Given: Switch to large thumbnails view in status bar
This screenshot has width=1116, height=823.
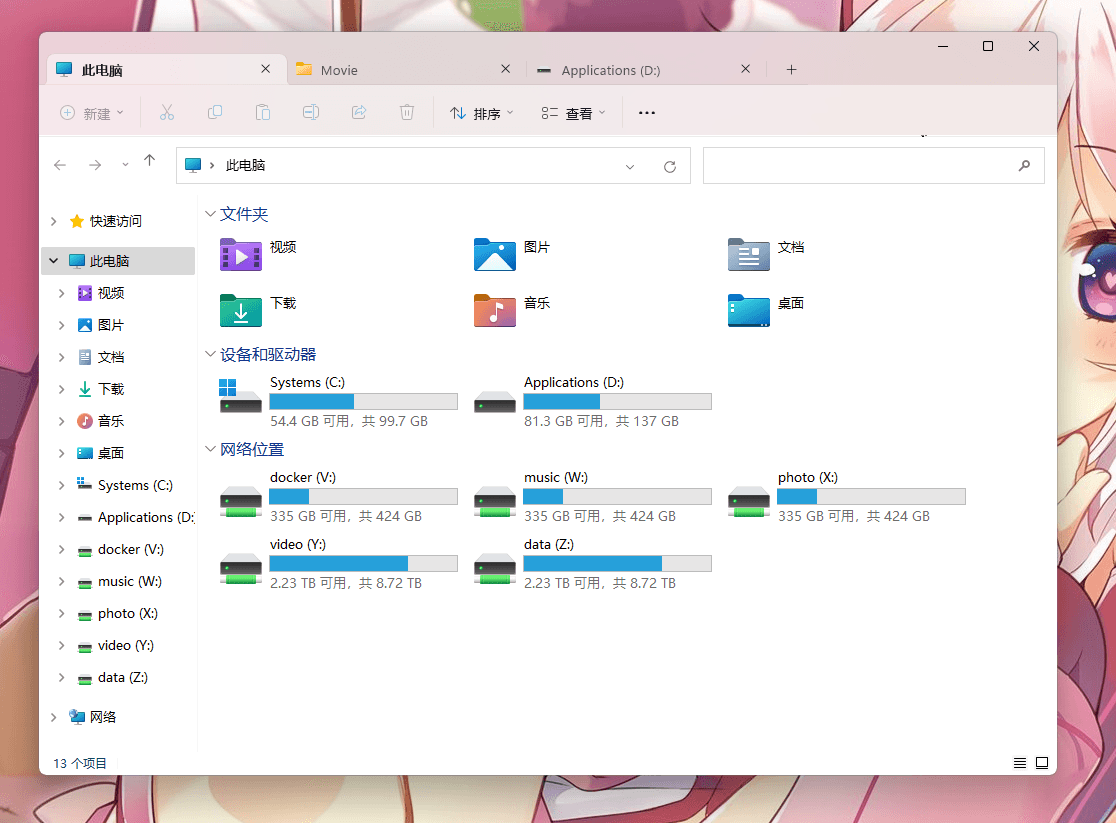Looking at the screenshot, I should 1042,763.
